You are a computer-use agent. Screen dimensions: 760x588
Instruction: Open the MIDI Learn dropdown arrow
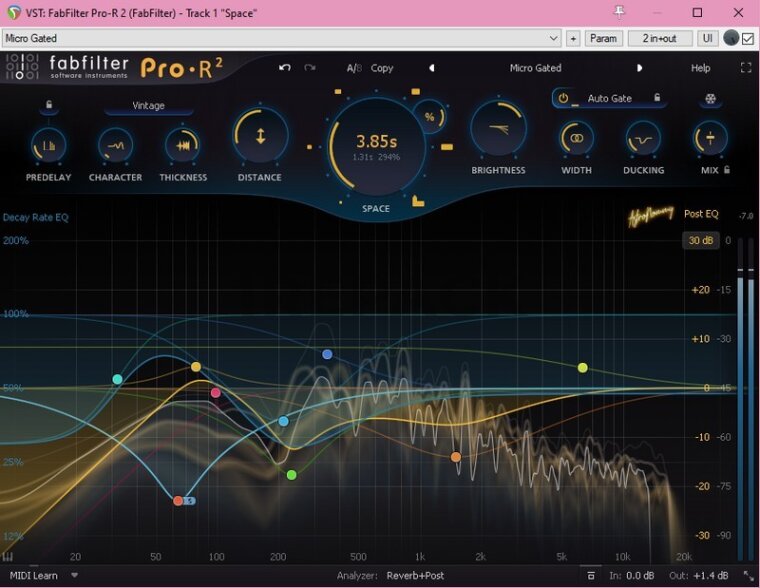pos(74,576)
